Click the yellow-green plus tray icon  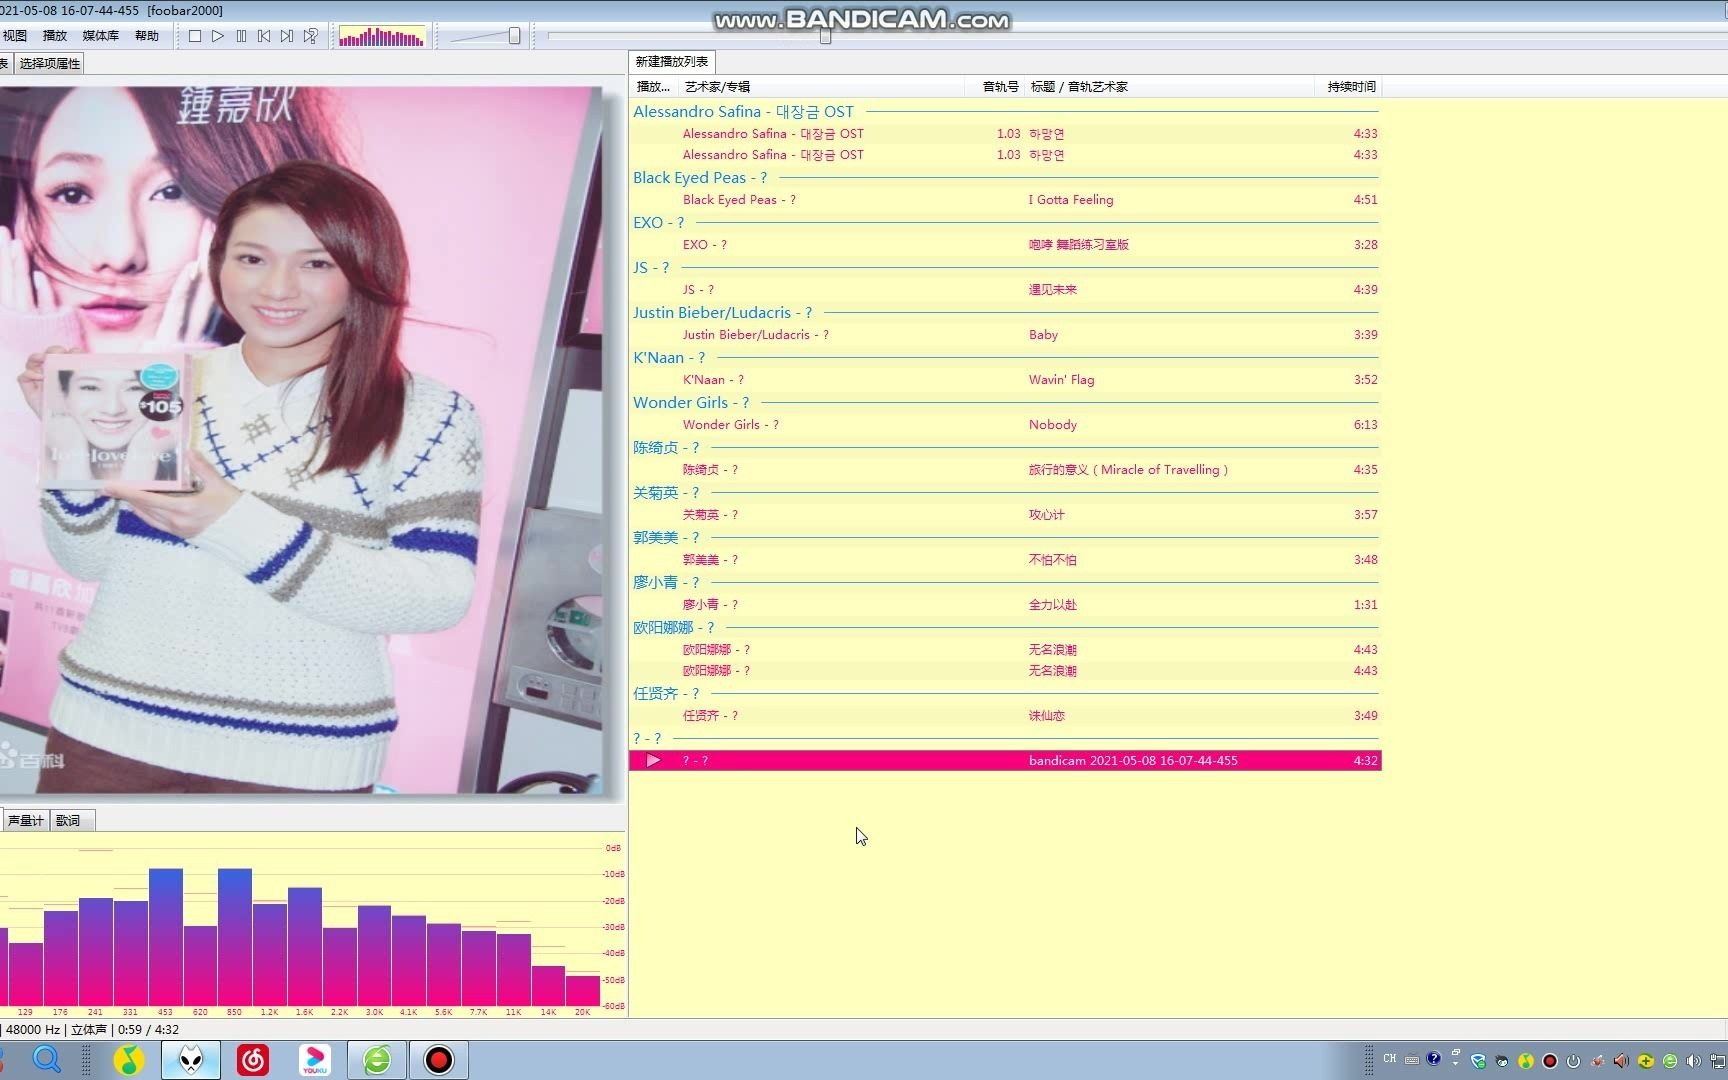tap(1646, 1061)
